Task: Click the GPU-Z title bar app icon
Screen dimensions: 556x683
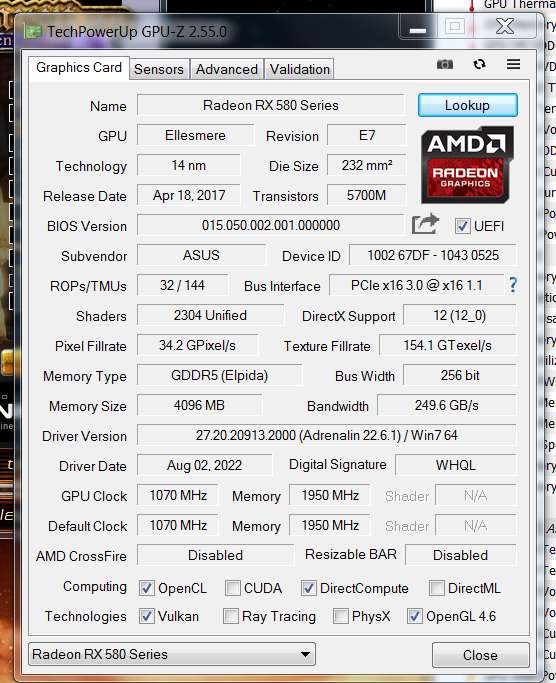Action: pyautogui.click(x=33, y=31)
